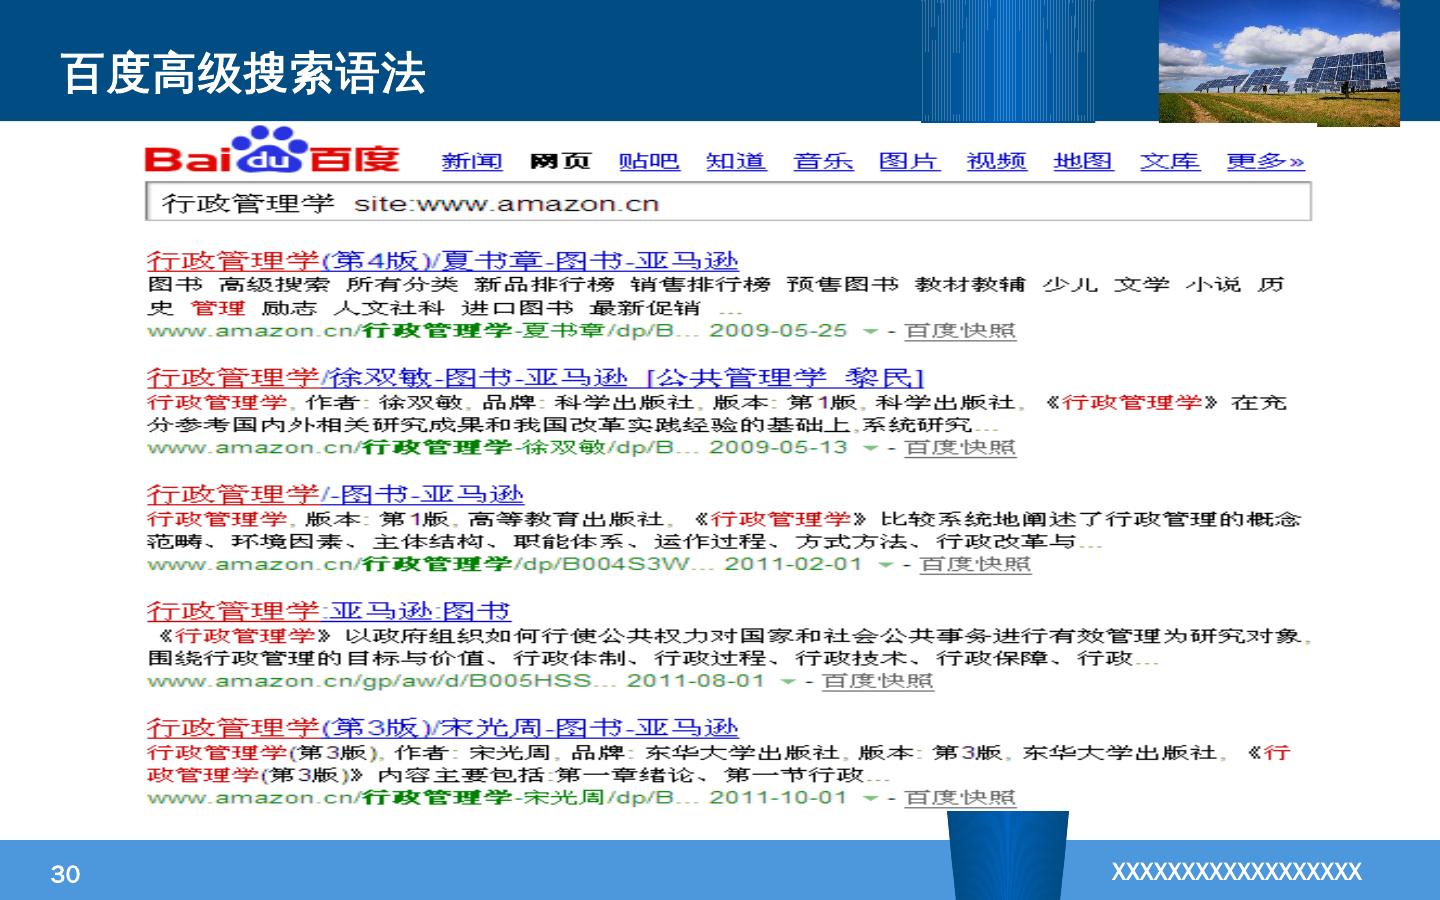Switch to the 地图 map tab

click(x=1082, y=162)
